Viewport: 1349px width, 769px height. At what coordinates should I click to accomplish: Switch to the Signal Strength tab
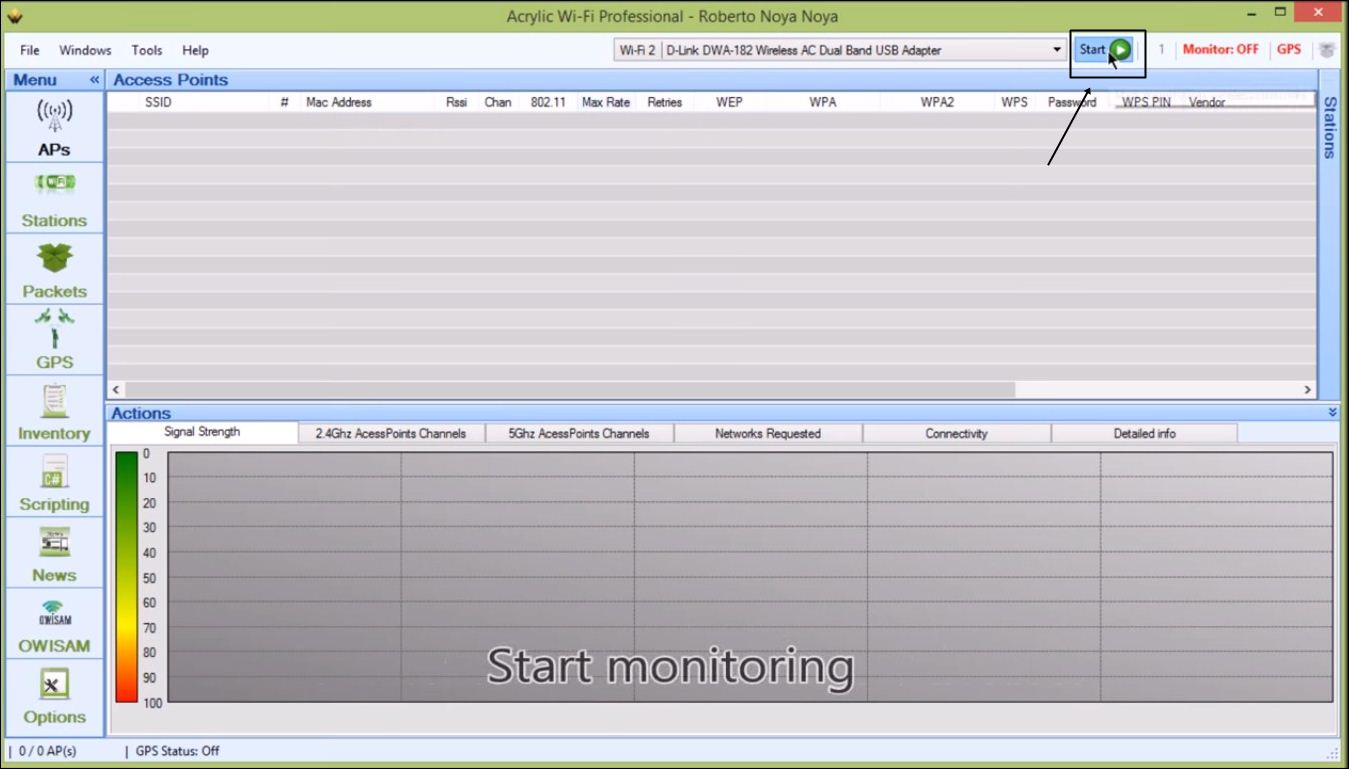click(x=202, y=432)
